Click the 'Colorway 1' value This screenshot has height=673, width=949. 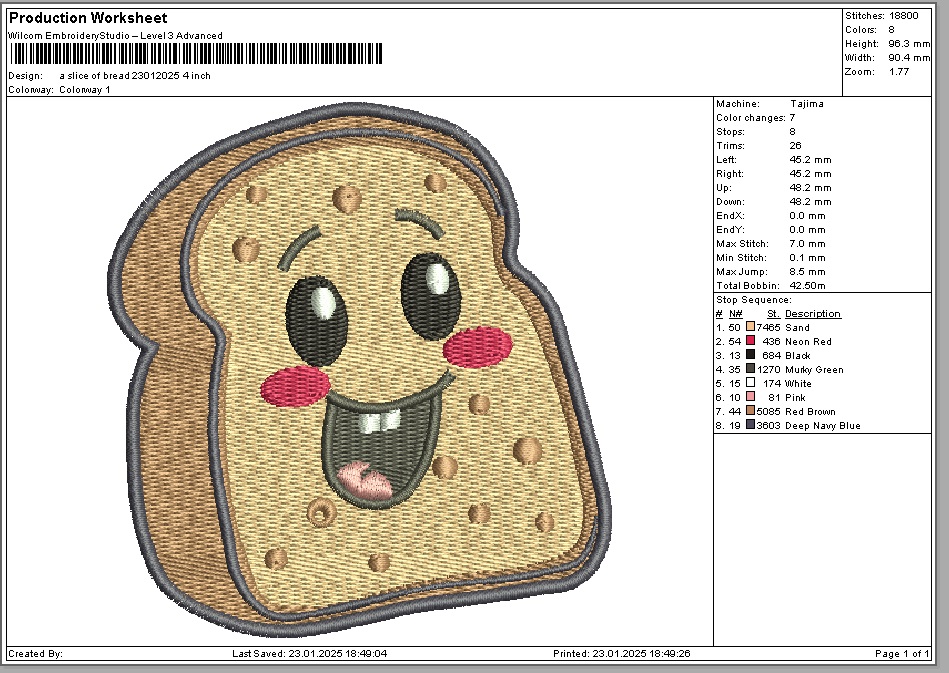point(85,90)
